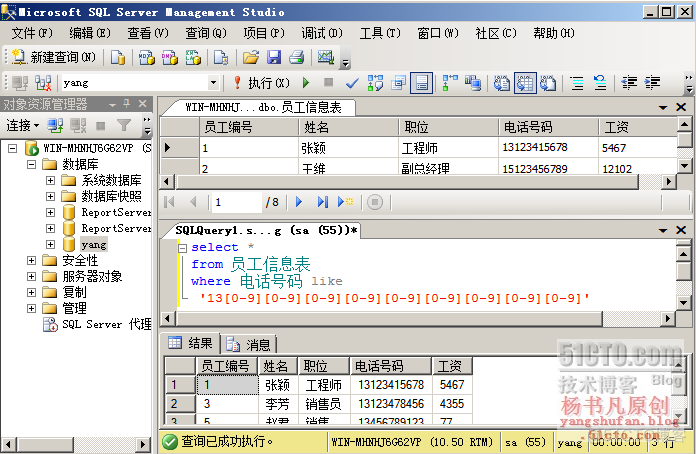The width and height of the screenshot is (696, 454).
Task: Click the green Debug play arrow icon
Action: (x=306, y=83)
